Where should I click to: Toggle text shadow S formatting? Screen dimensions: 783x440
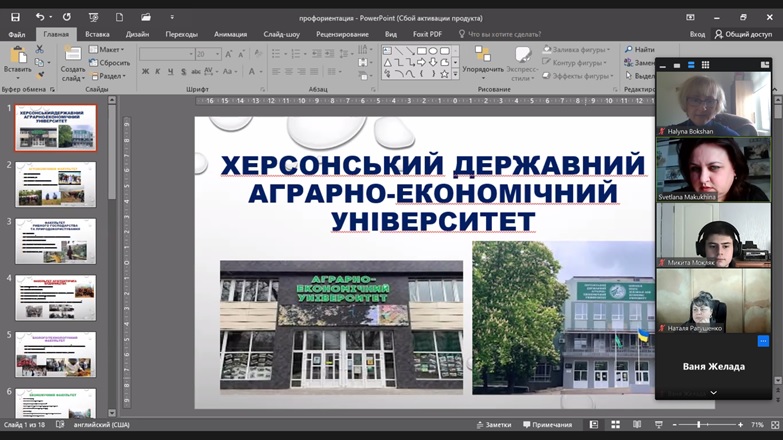(183, 71)
